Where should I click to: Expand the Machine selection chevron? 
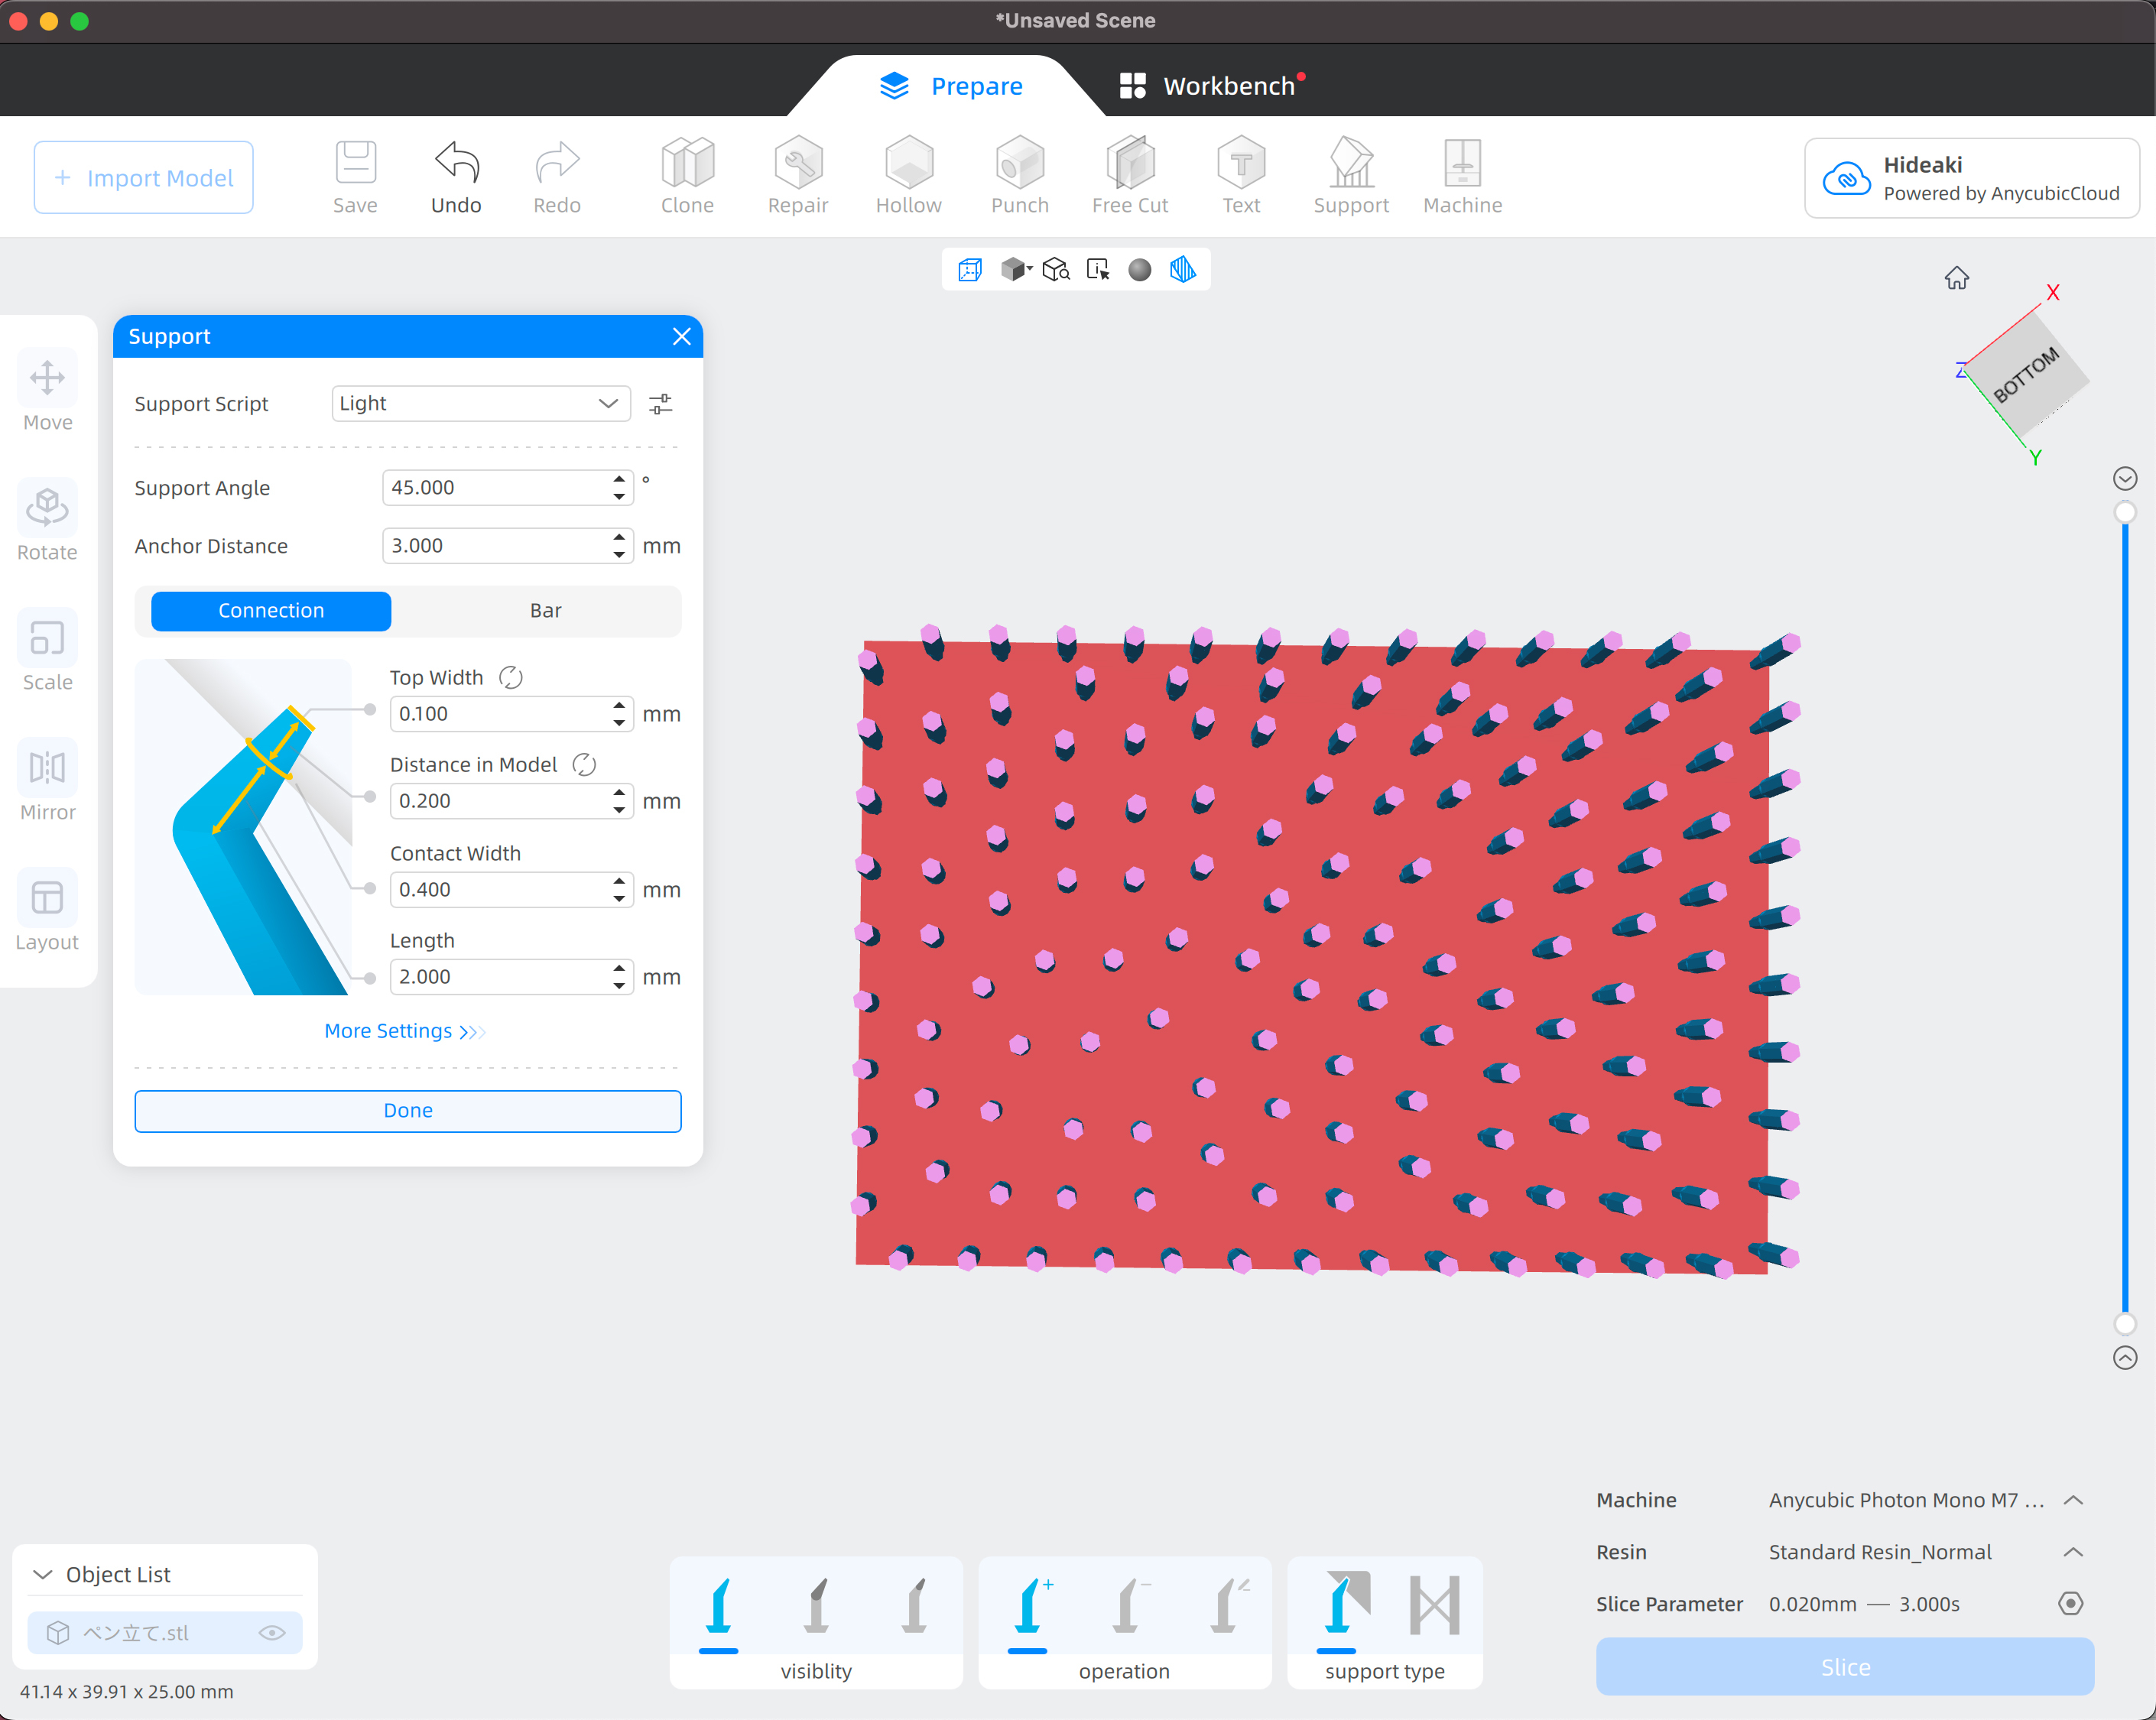2073,1500
